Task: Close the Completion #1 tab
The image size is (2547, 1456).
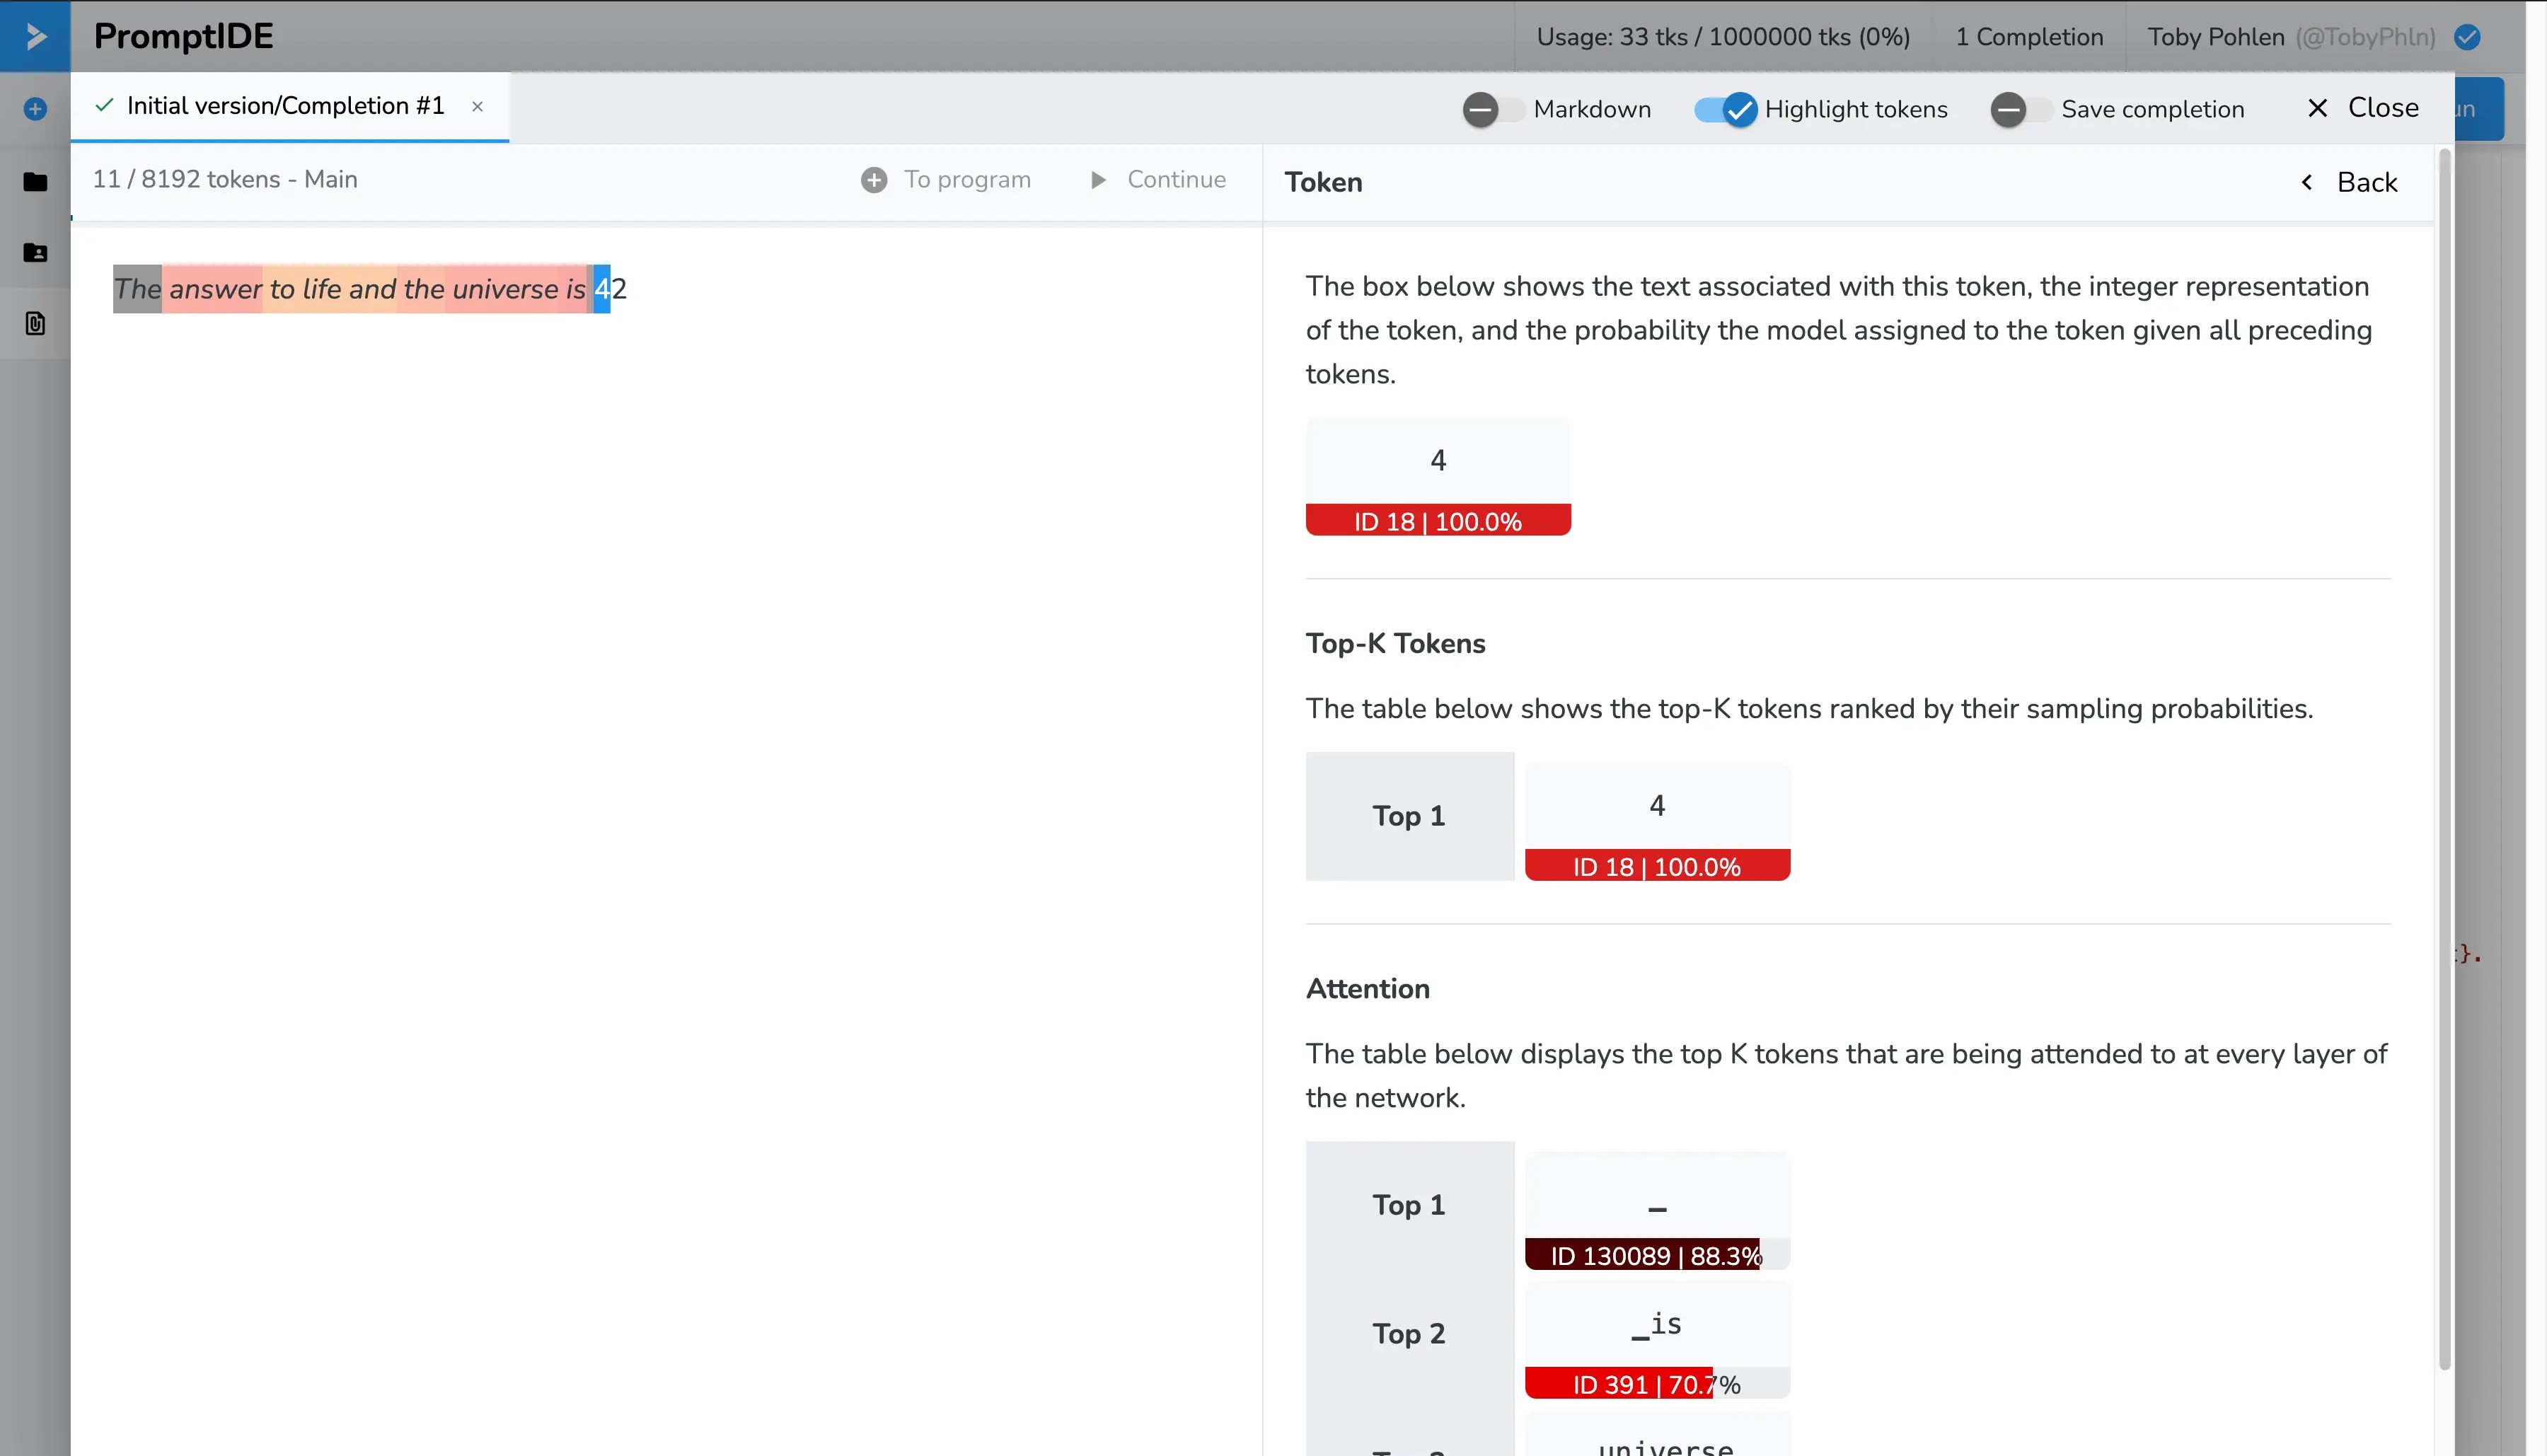Action: [x=477, y=106]
